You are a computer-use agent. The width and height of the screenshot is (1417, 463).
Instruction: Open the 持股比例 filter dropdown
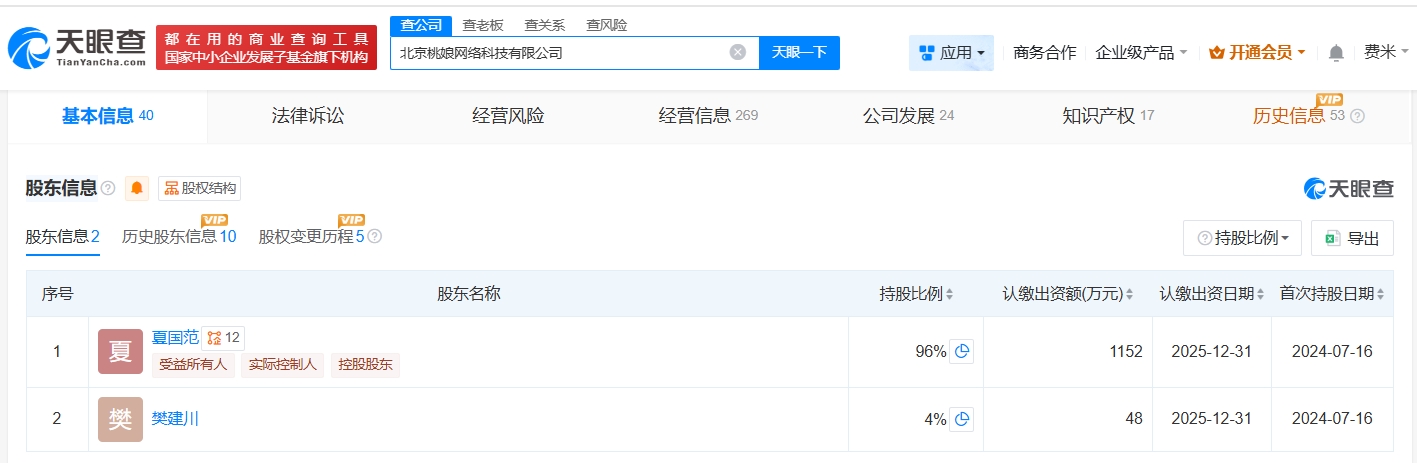pyautogui.click(x=1242, y=238)
